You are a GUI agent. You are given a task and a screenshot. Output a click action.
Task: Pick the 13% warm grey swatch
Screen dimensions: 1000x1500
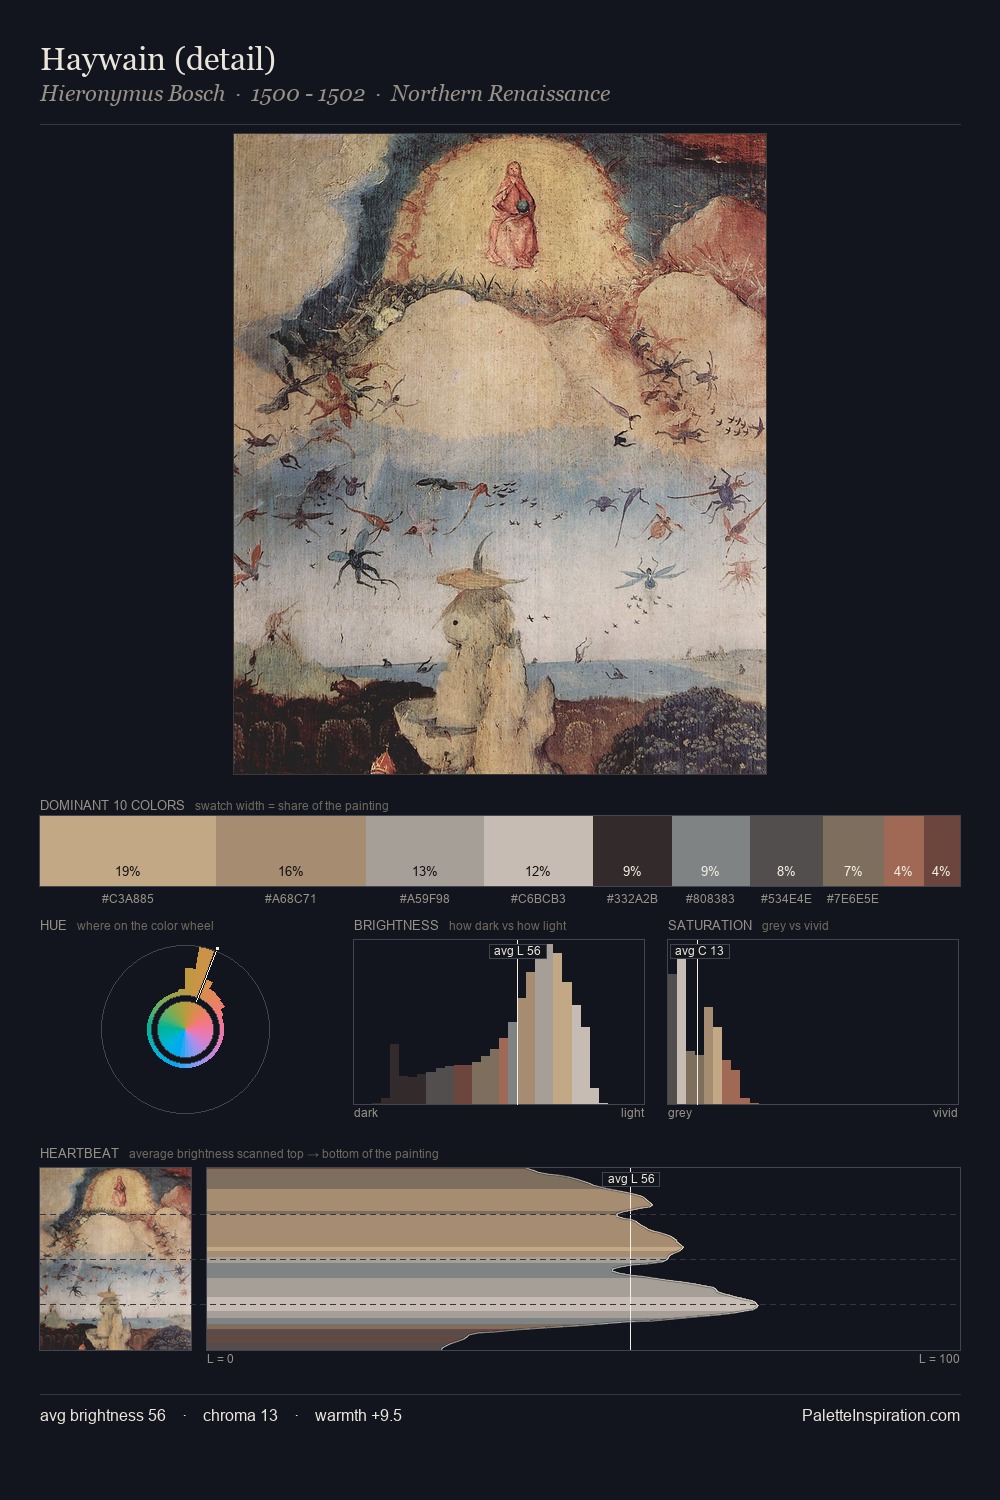[425, 851]
